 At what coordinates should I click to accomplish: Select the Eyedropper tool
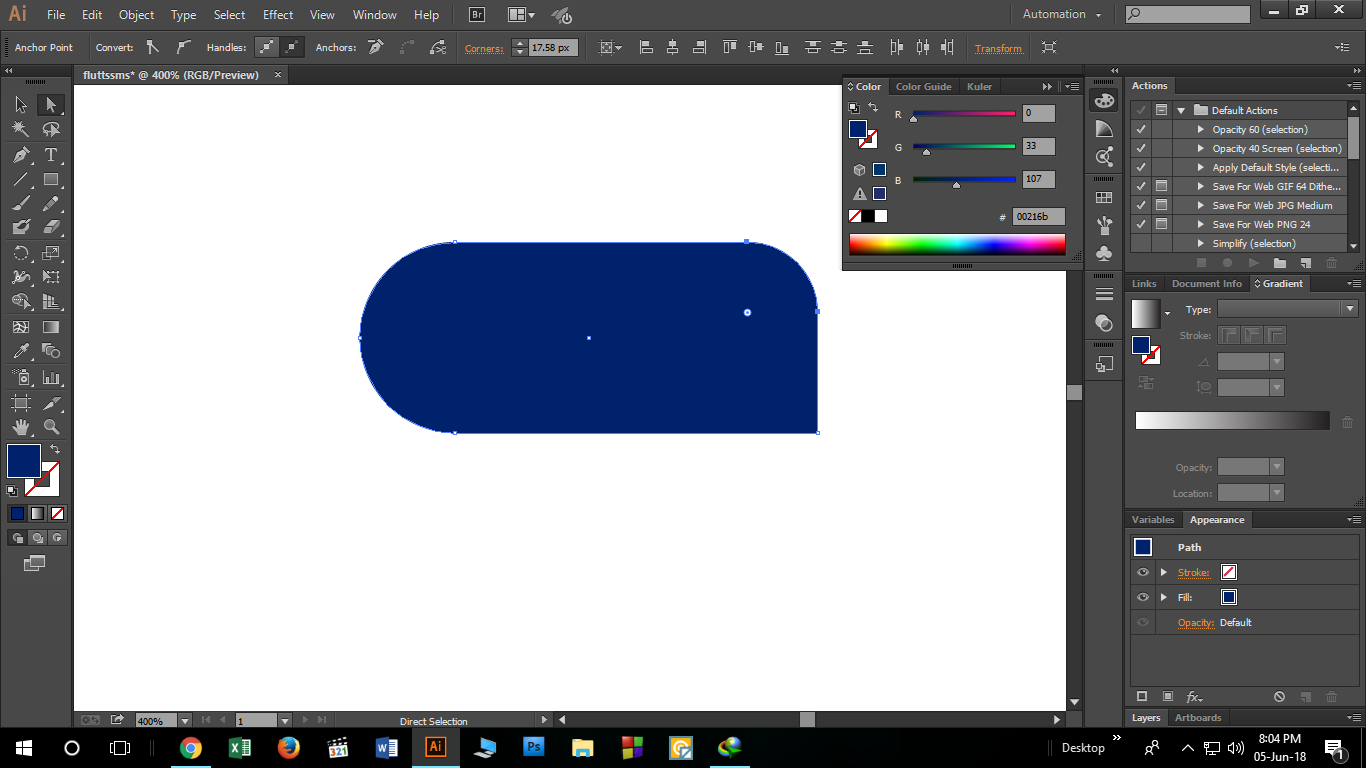(21, 352)
